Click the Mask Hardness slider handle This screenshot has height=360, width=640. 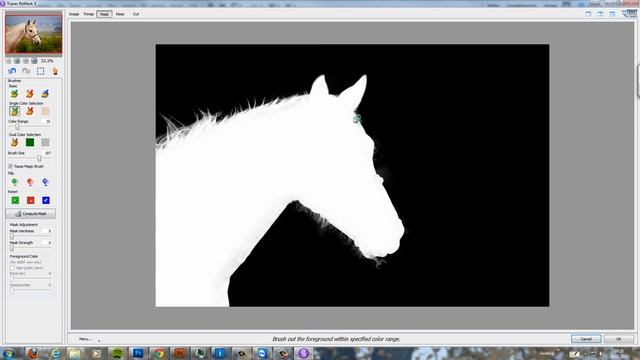pos(12,236)
